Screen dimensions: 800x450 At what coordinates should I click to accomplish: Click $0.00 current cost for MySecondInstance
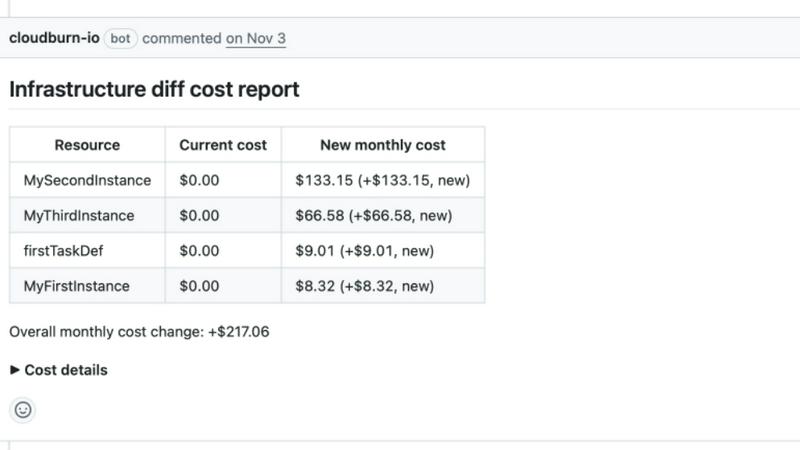click(x=223, y=180)
